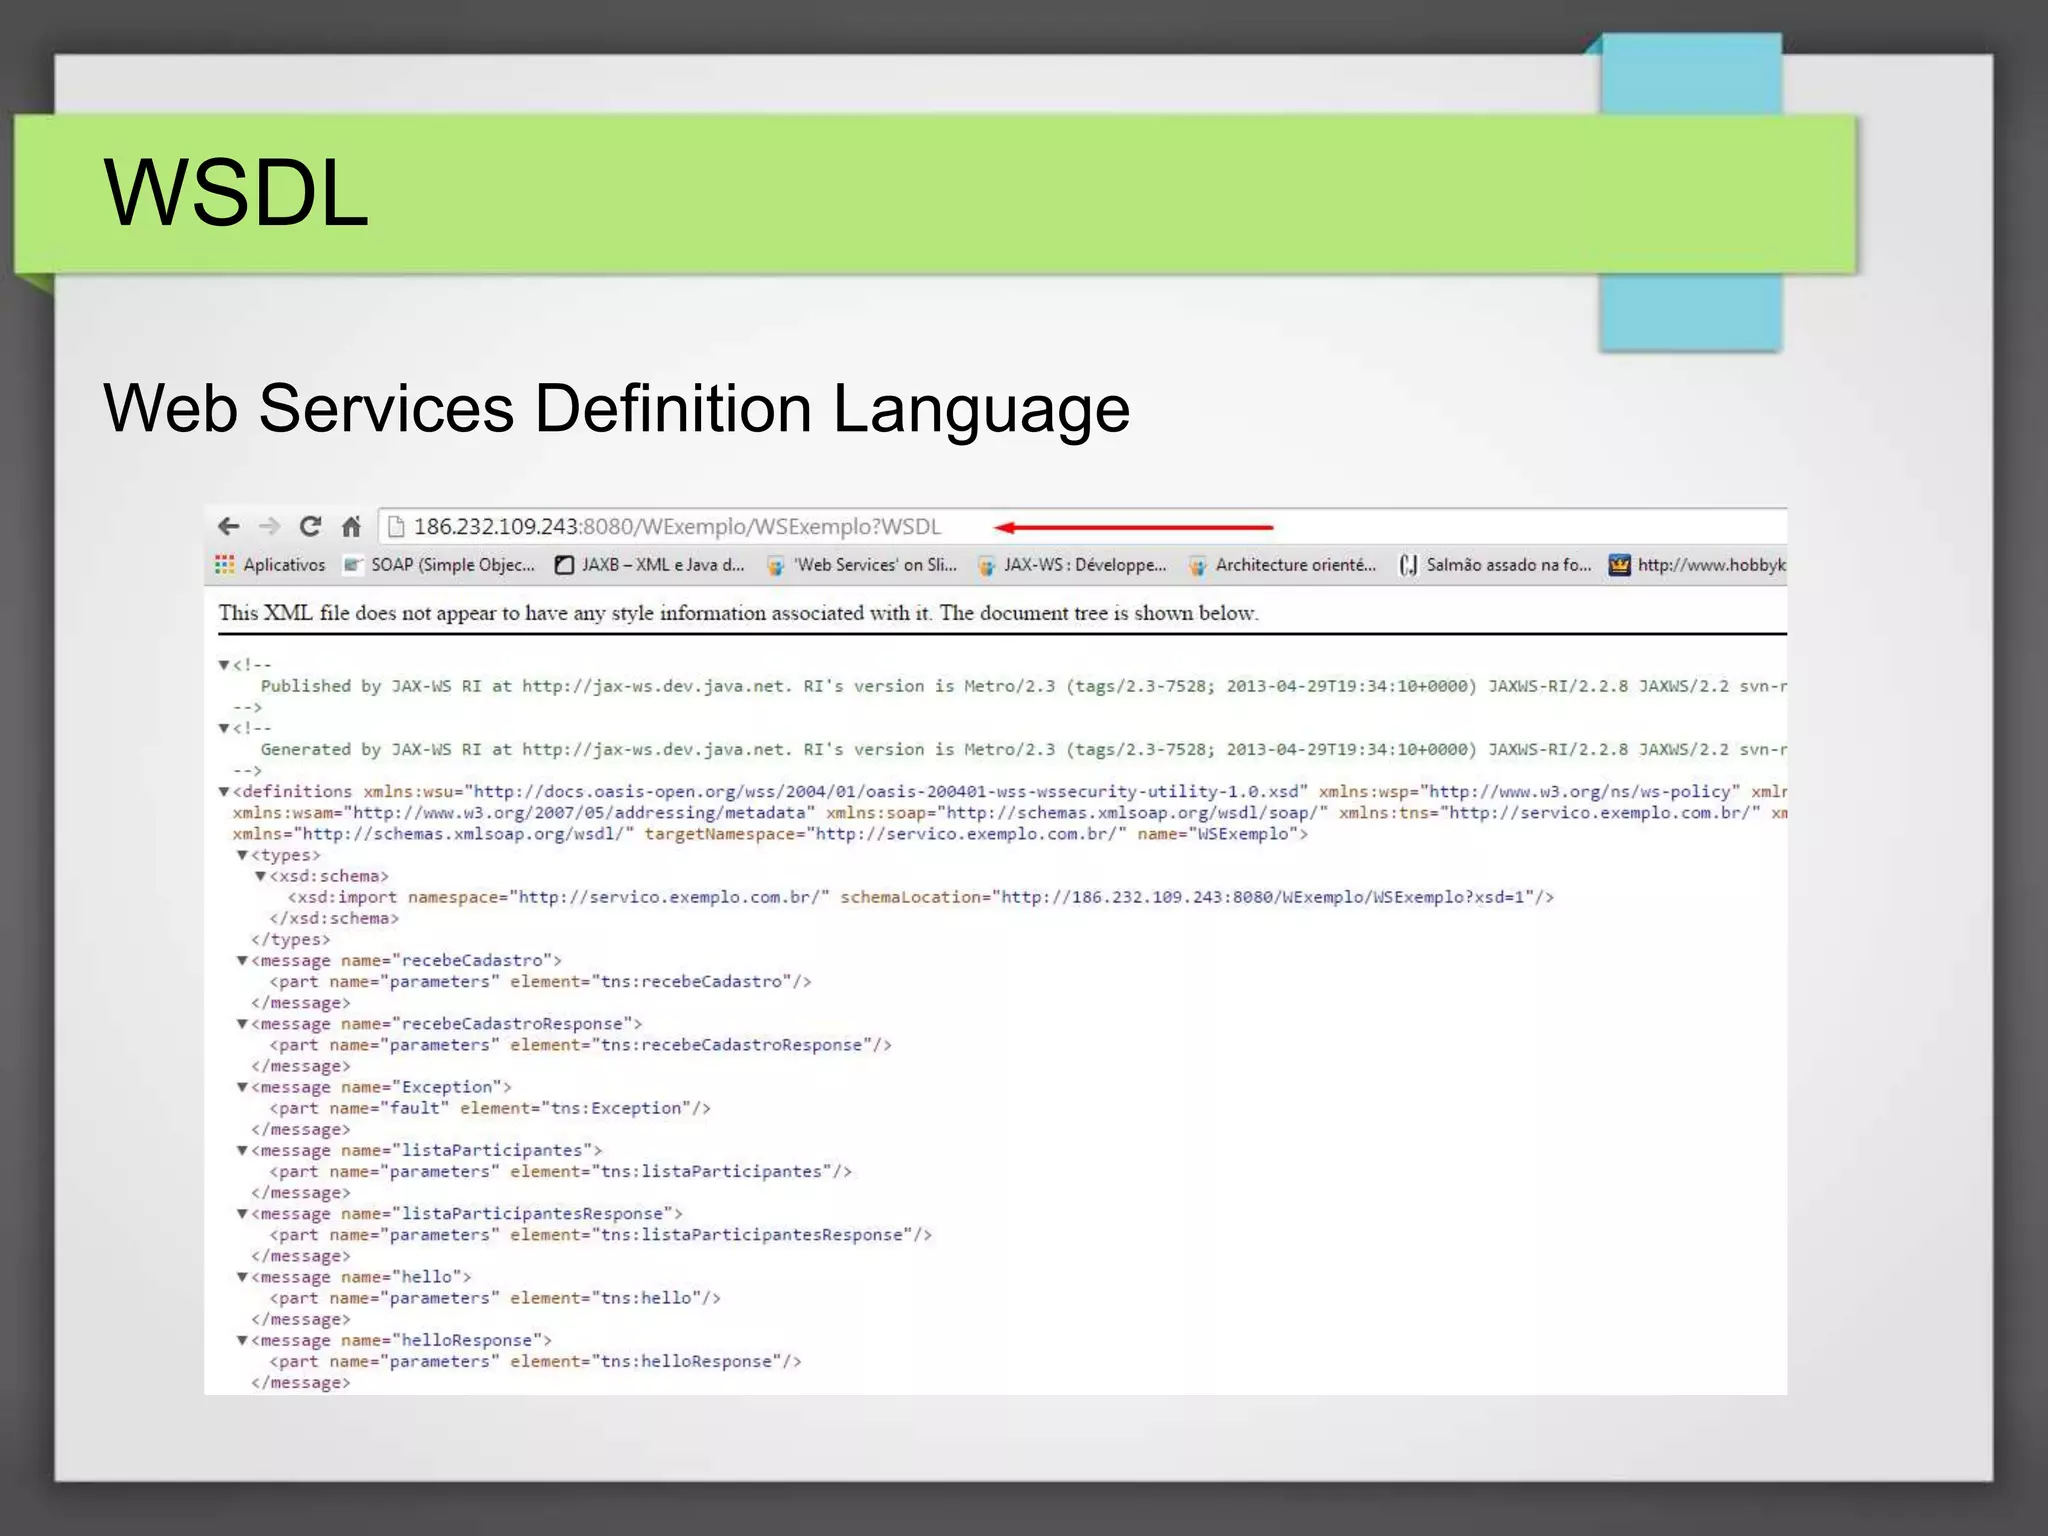
Task: Collapse the first 'Published by' comment node
Action: pyautogui.click(x=224, y=665)
